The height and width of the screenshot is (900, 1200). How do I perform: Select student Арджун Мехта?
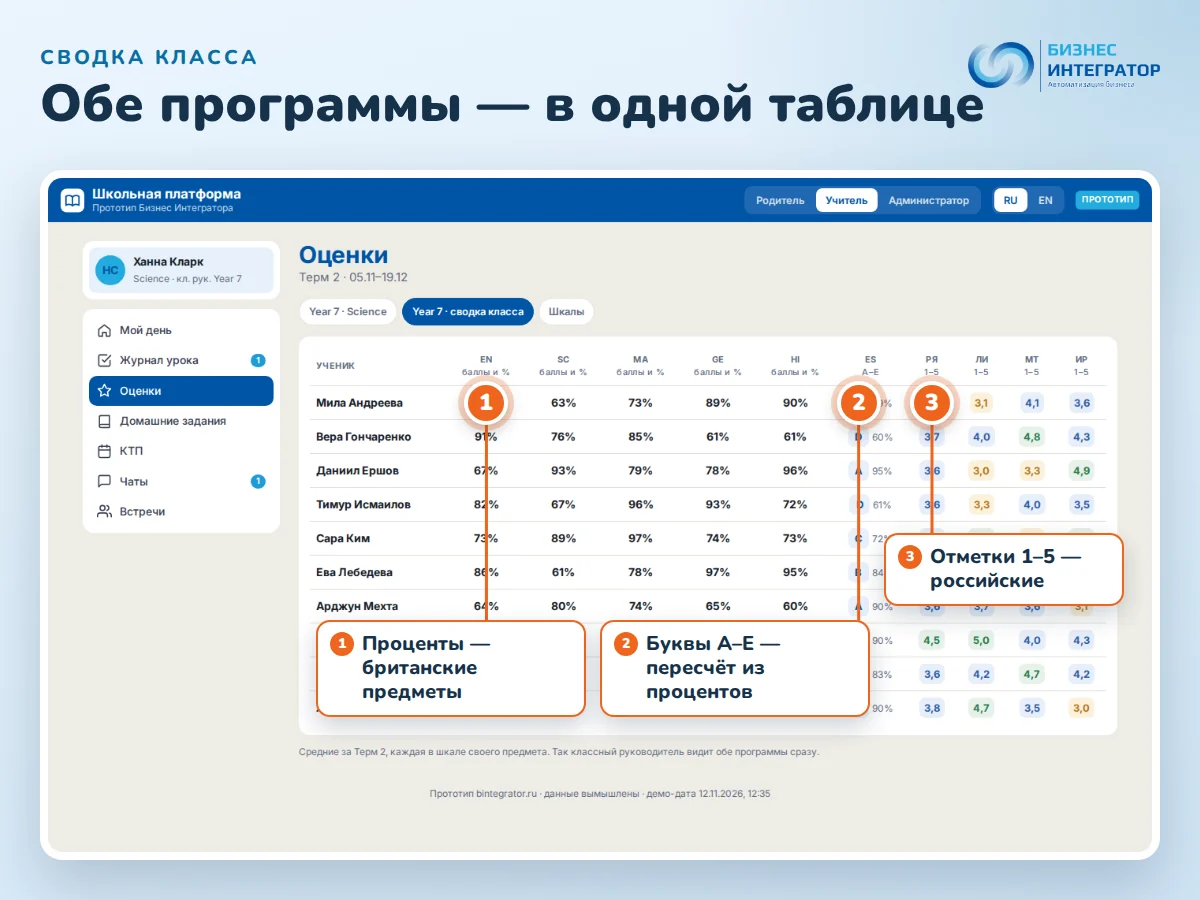[x=357, y=607]
